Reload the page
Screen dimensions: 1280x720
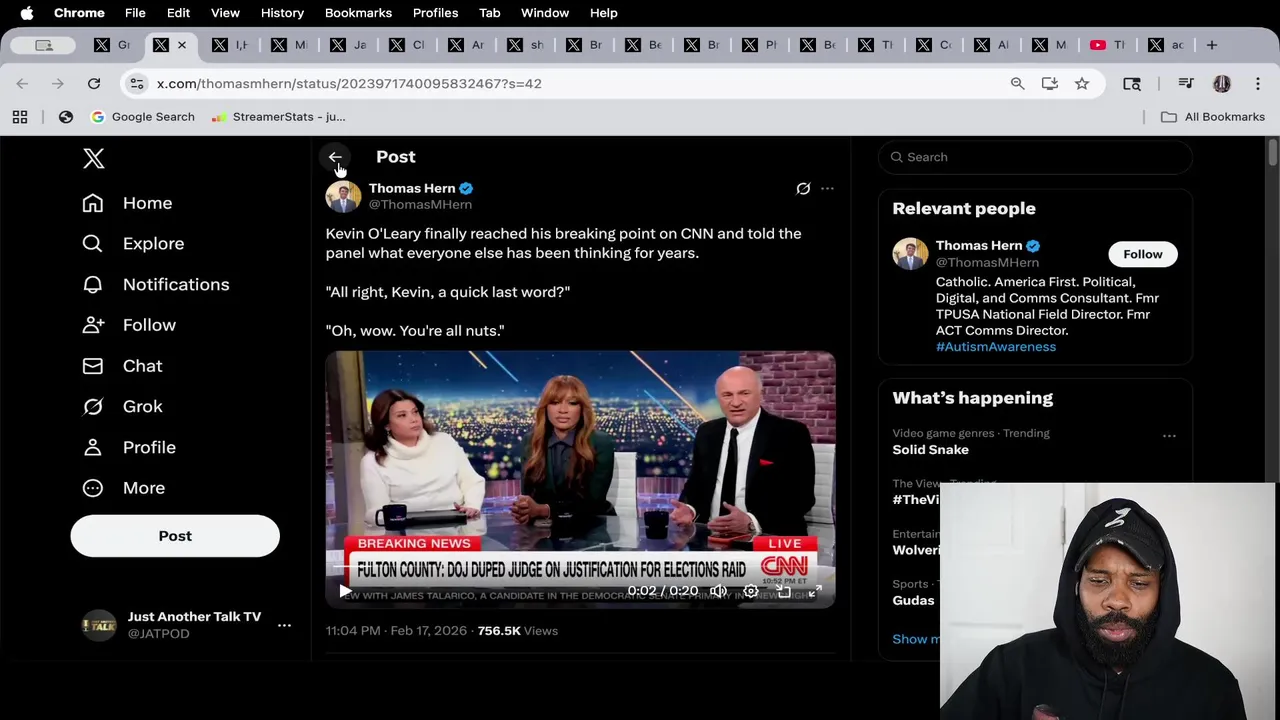(94, 84)
